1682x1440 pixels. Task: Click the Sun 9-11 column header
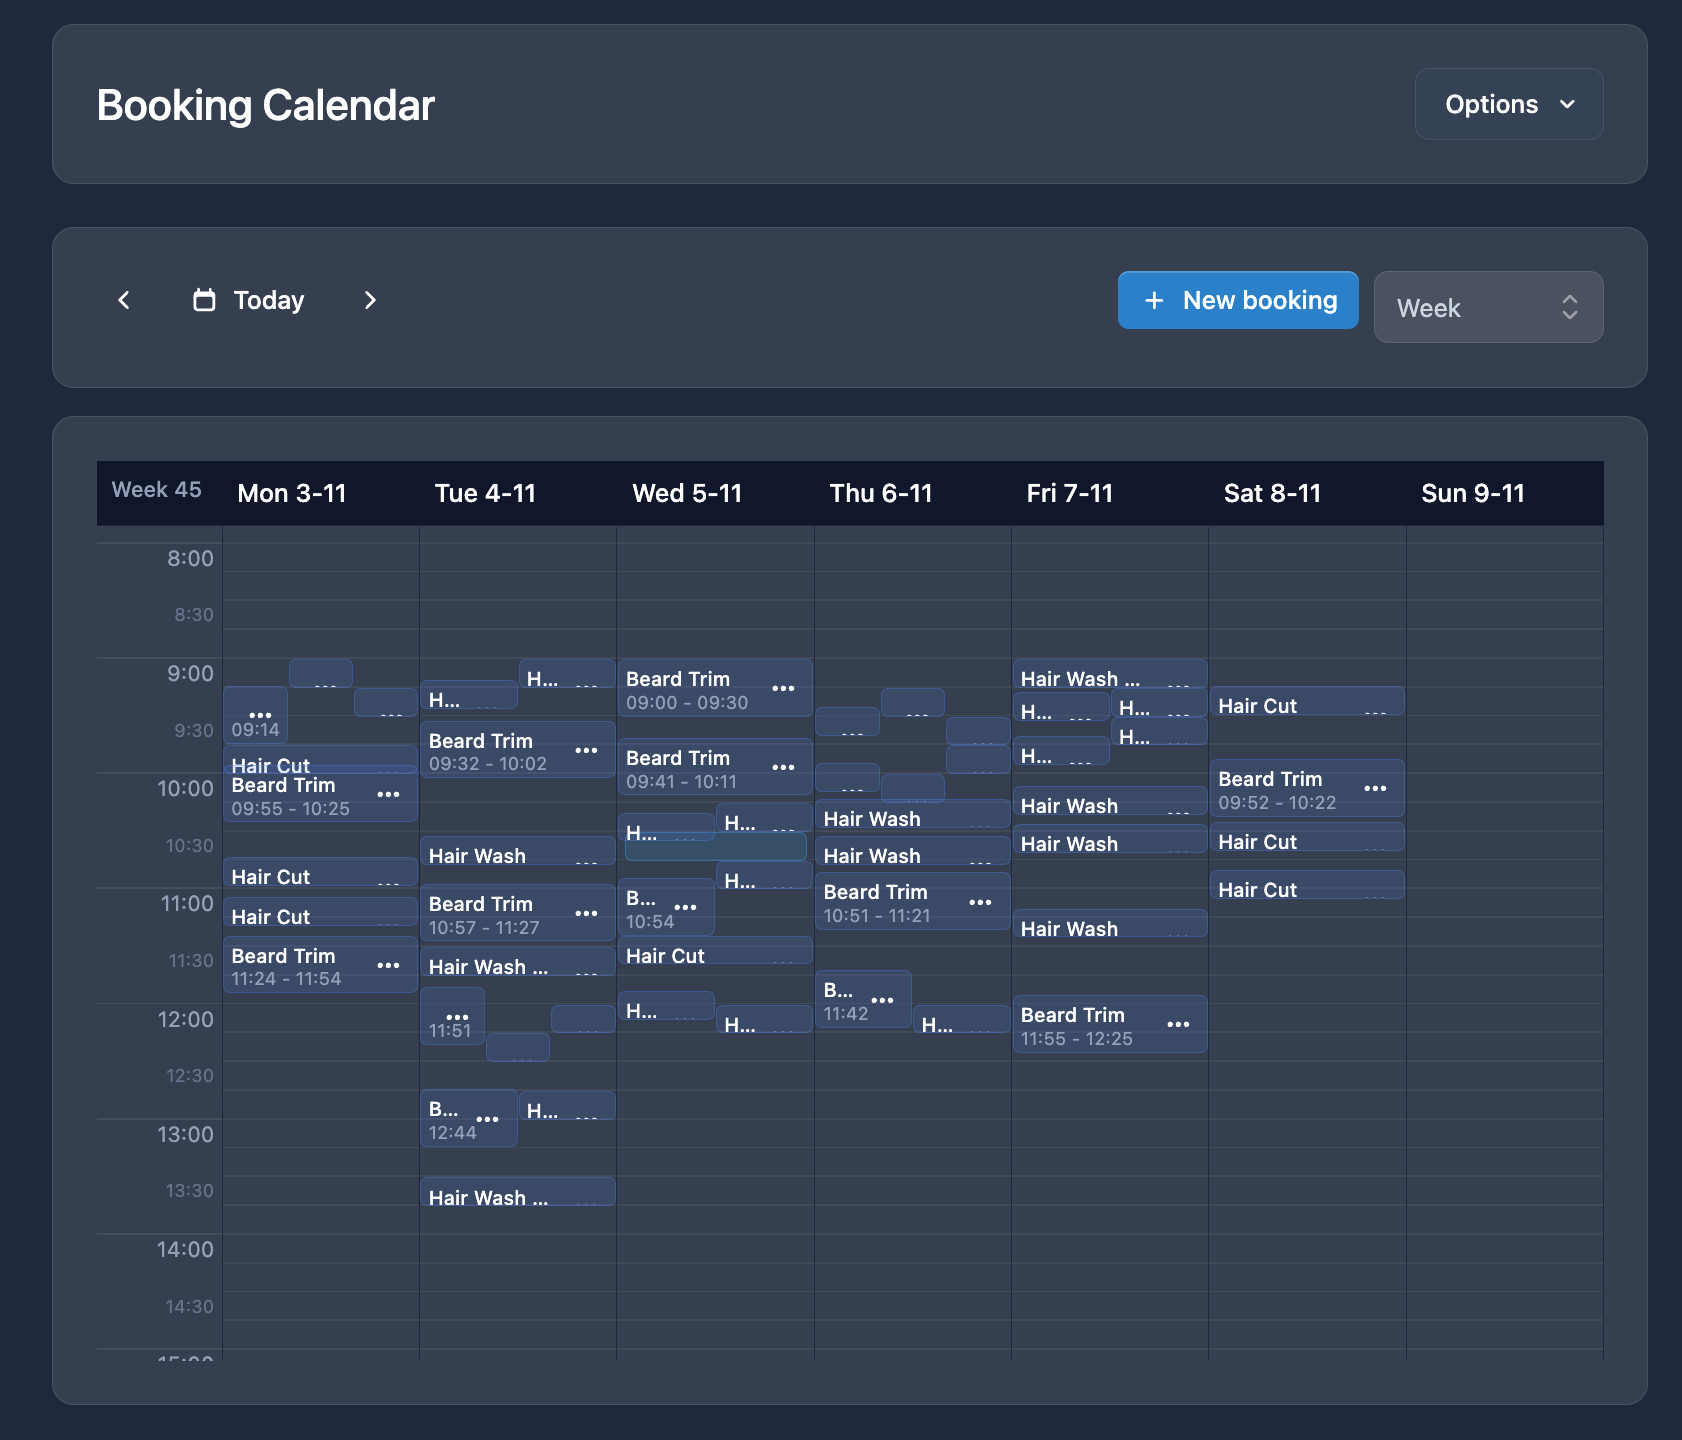tap(1473, 492)
